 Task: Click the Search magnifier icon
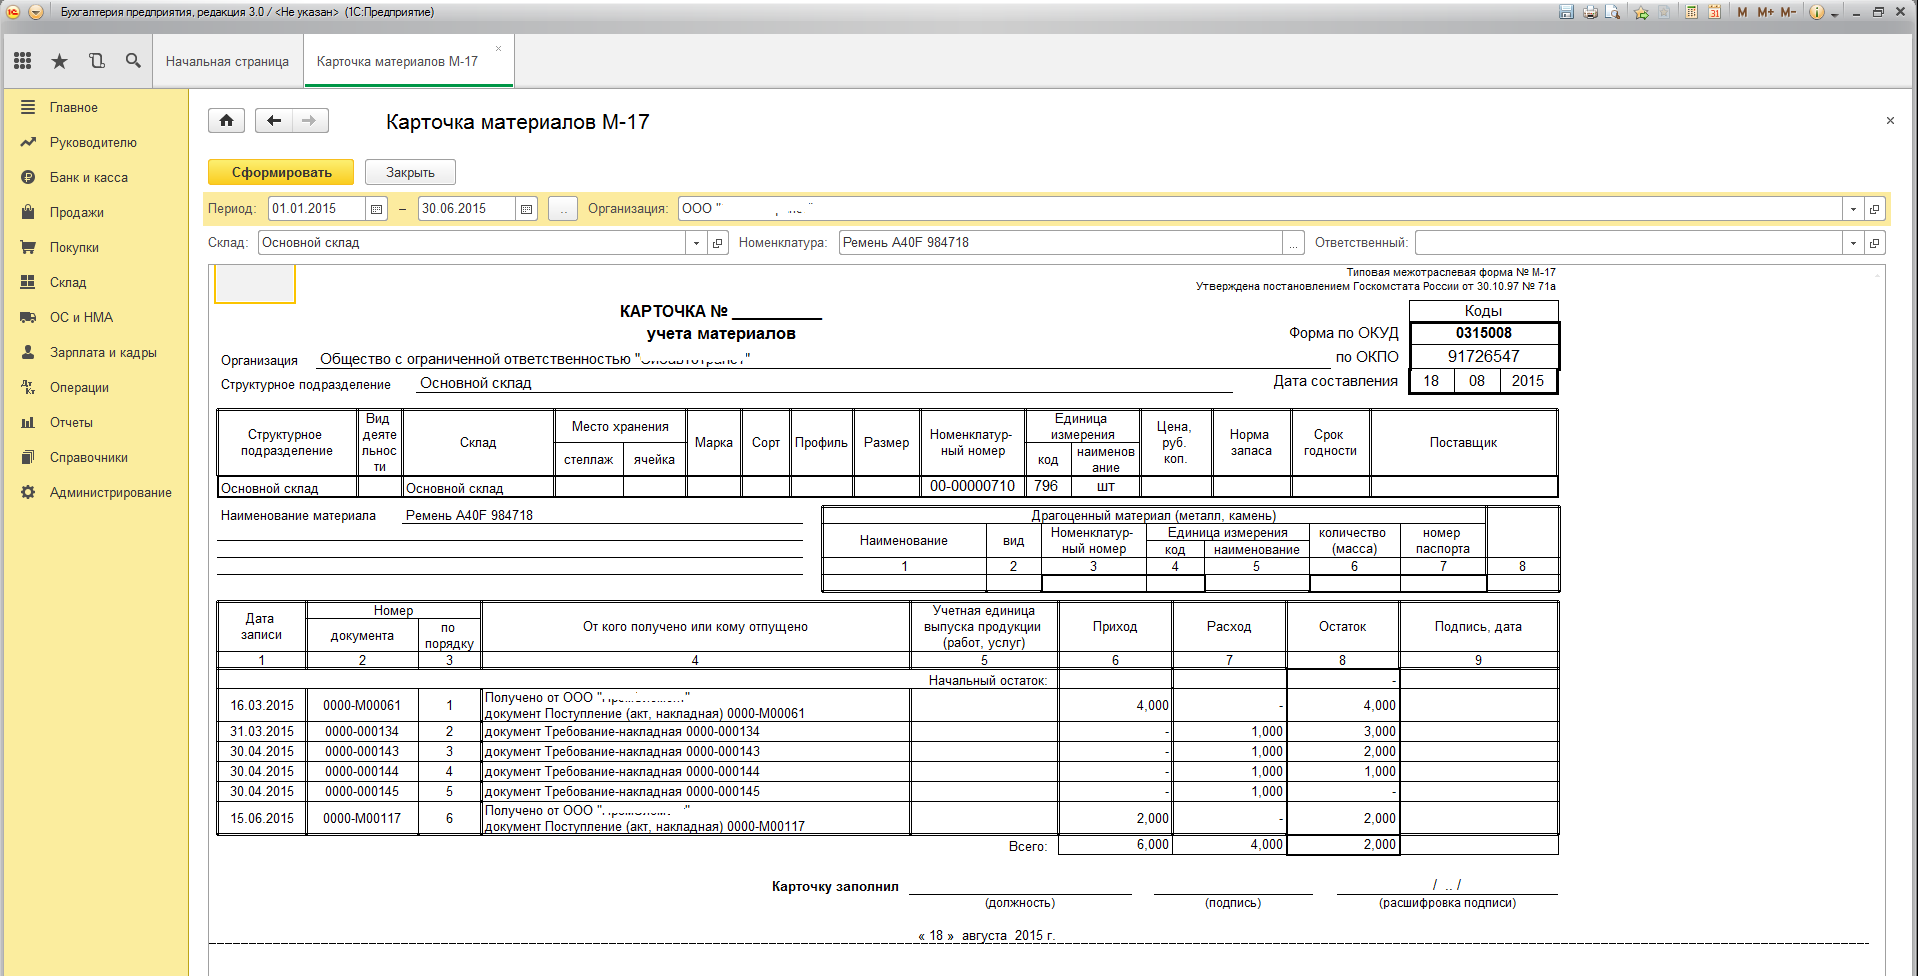(x=133, y=61)
